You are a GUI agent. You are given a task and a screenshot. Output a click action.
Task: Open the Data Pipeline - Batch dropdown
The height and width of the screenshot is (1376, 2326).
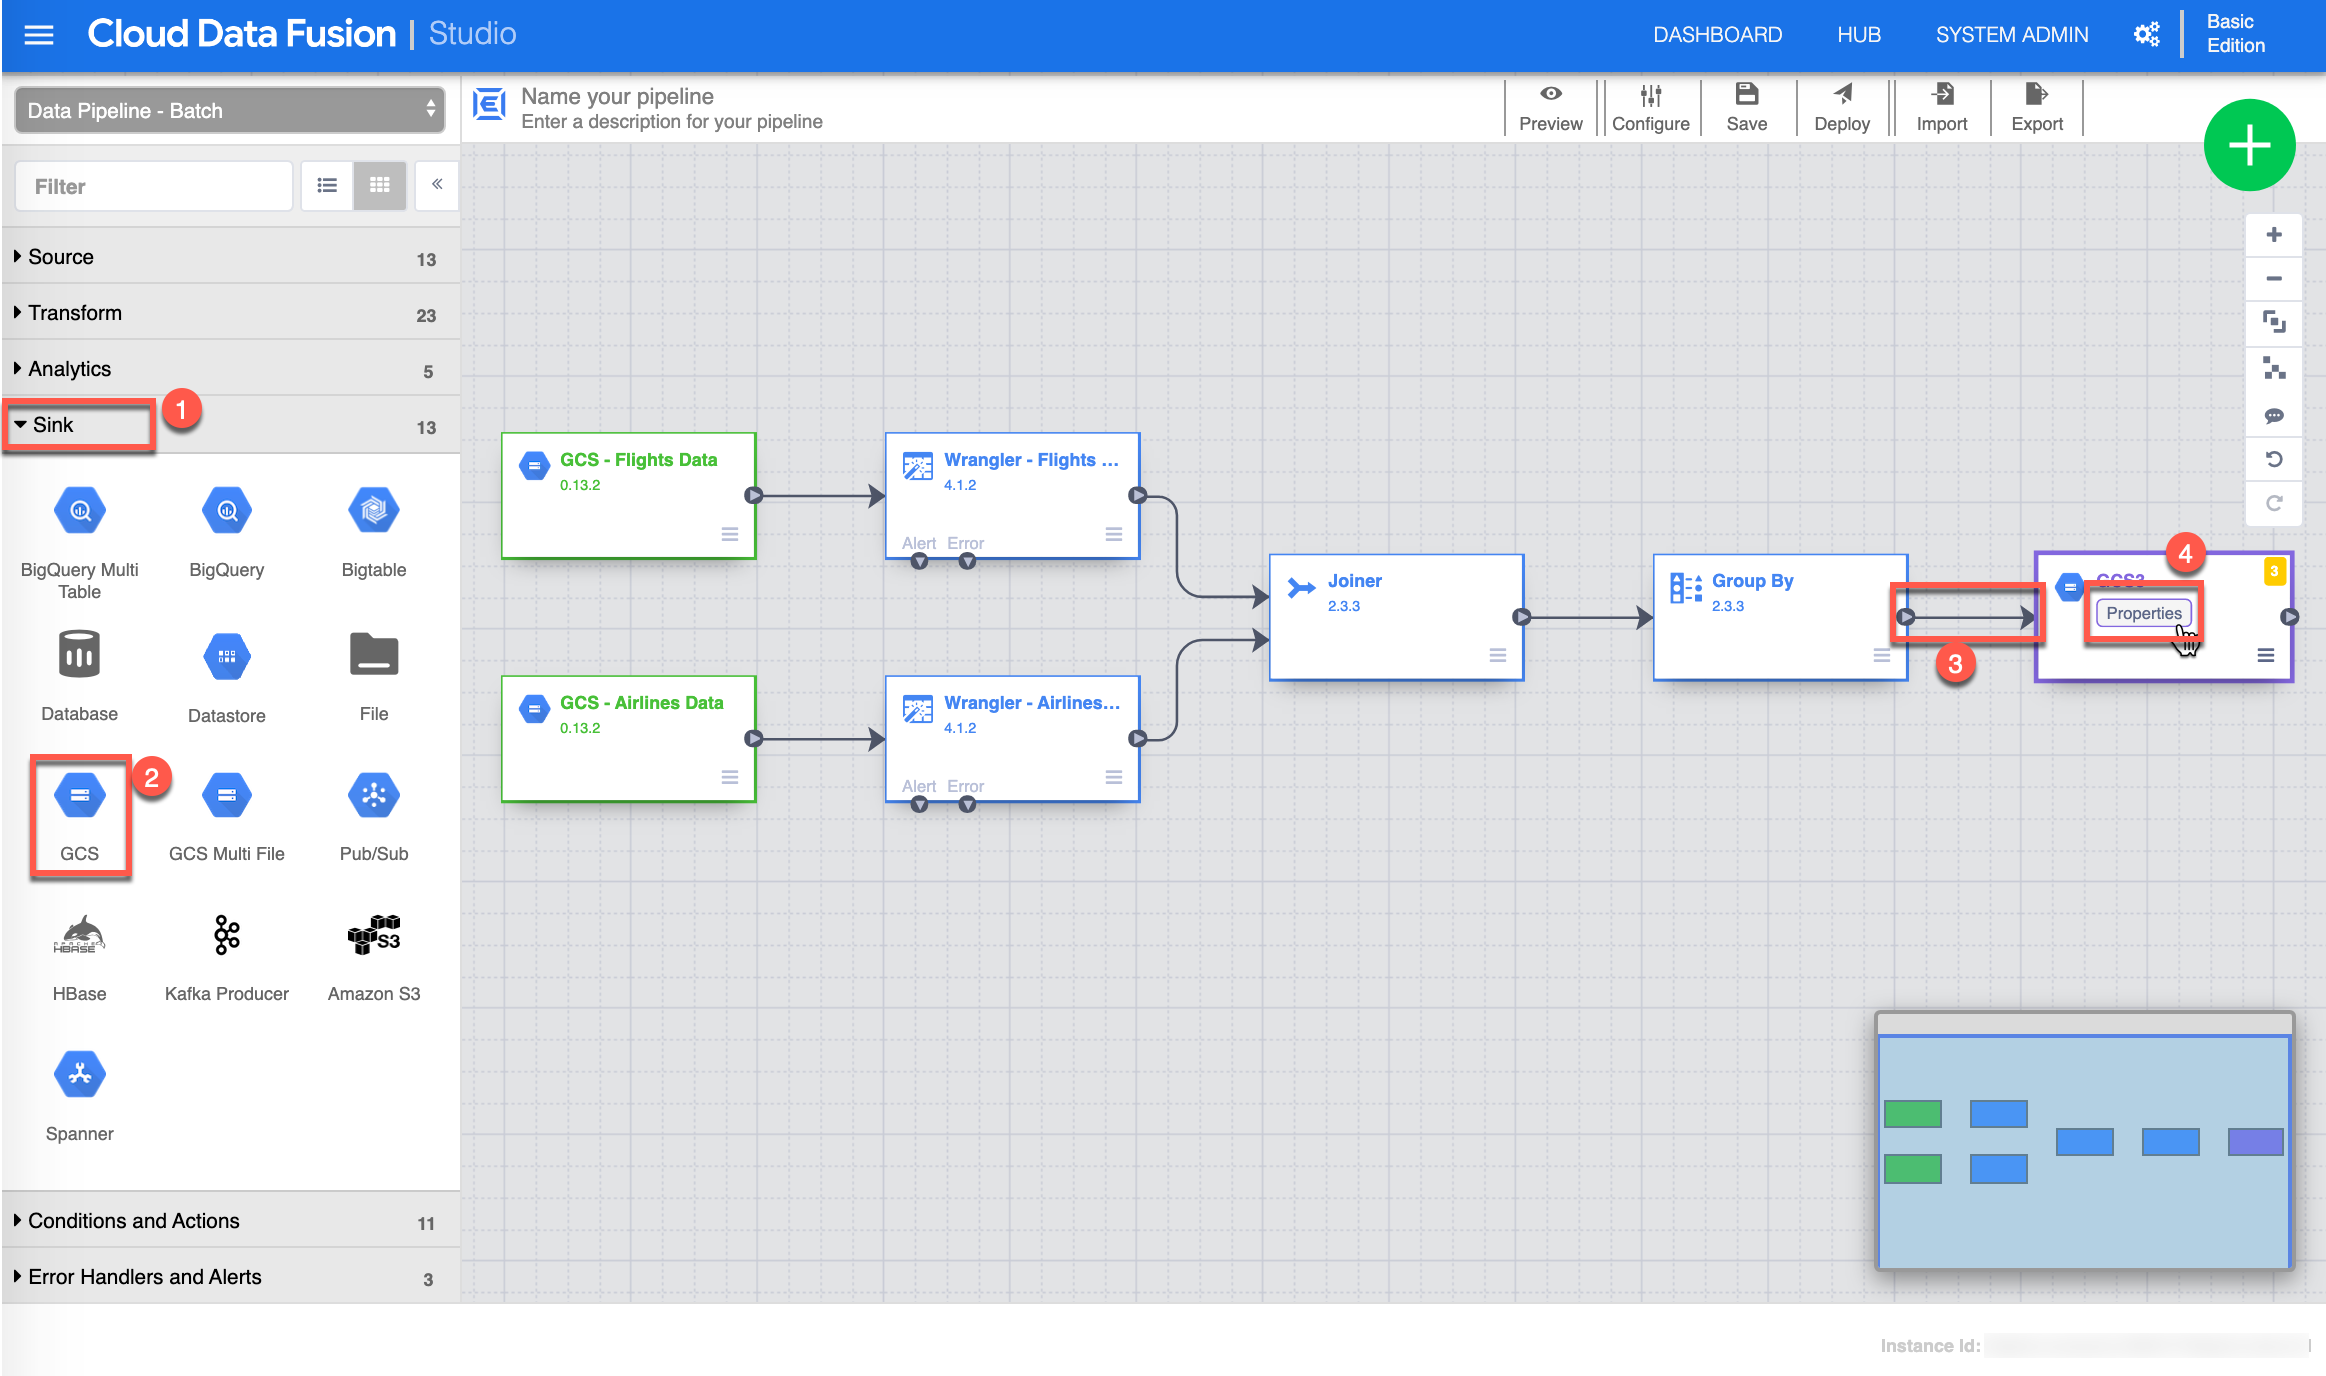[230, 110]
